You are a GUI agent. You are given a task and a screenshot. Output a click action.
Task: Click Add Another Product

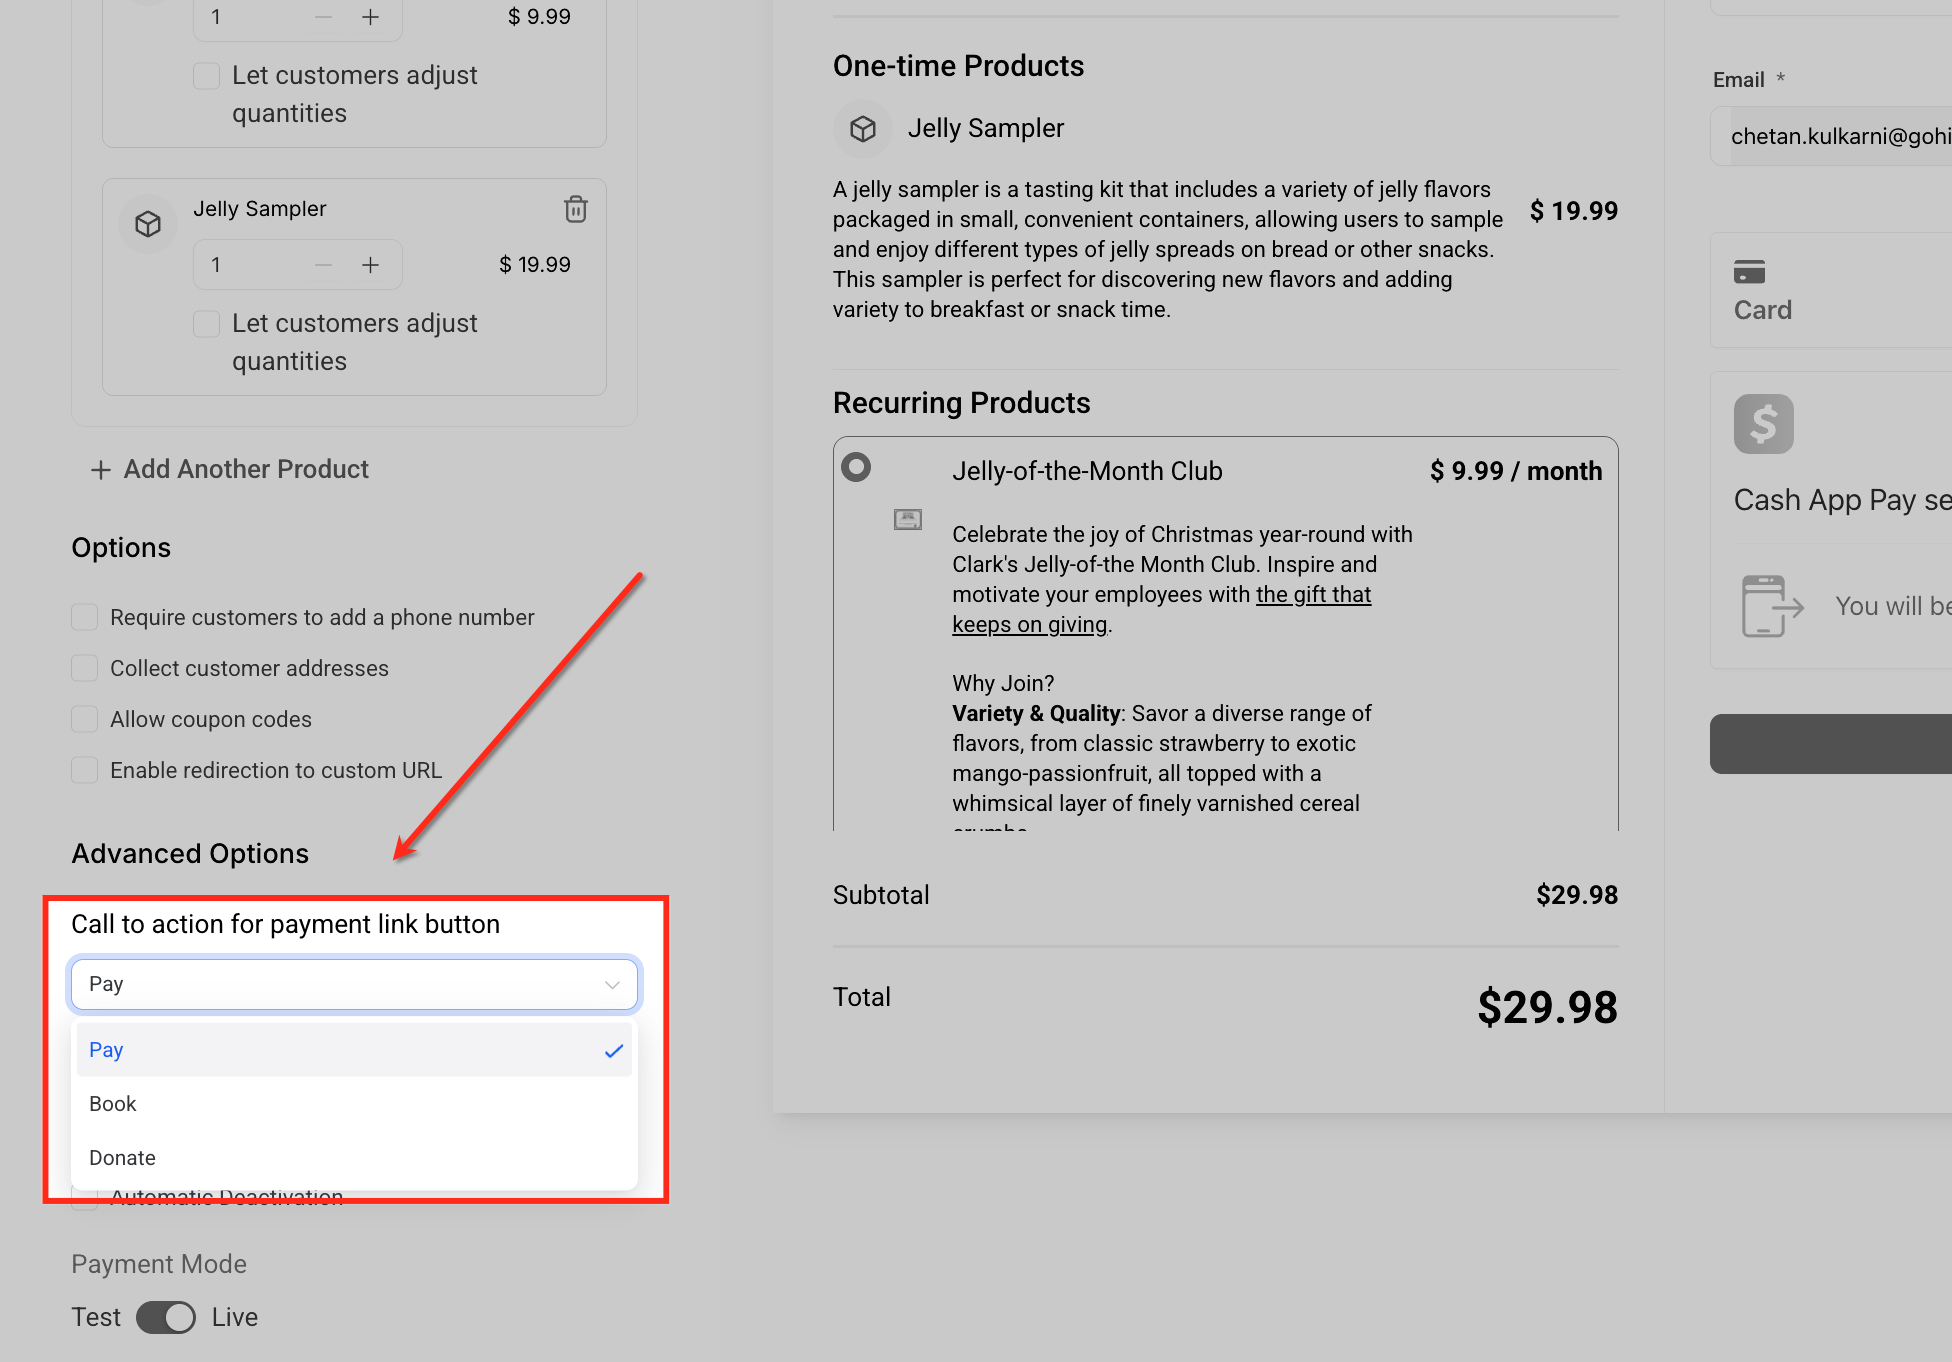click(230, 469)
